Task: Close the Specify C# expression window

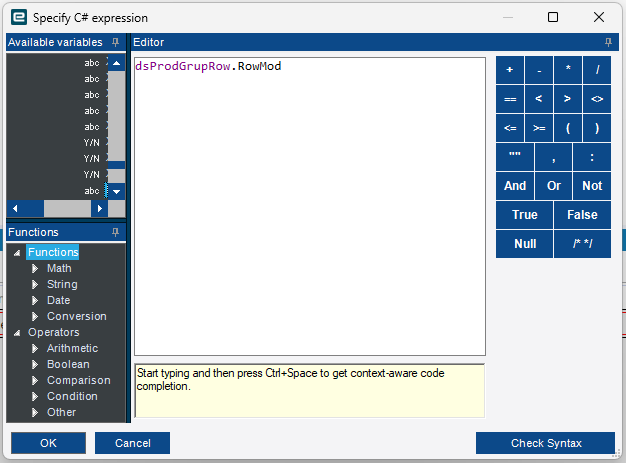Action: coord(599,17)
